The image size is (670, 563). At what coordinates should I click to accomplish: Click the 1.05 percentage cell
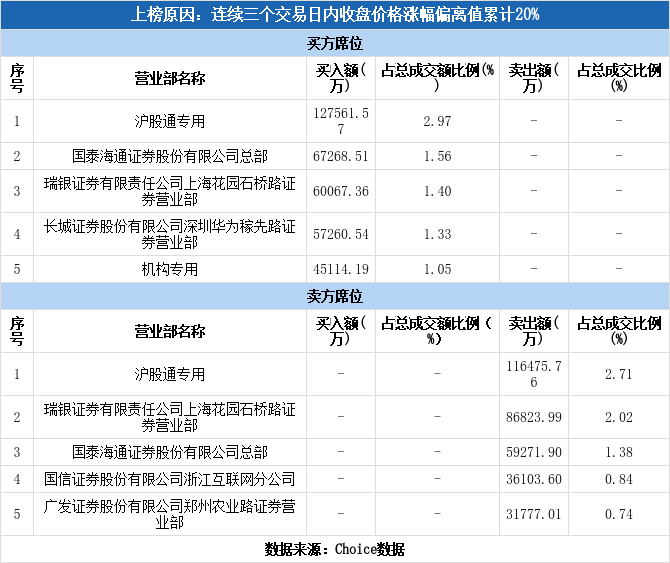(437, 269)
